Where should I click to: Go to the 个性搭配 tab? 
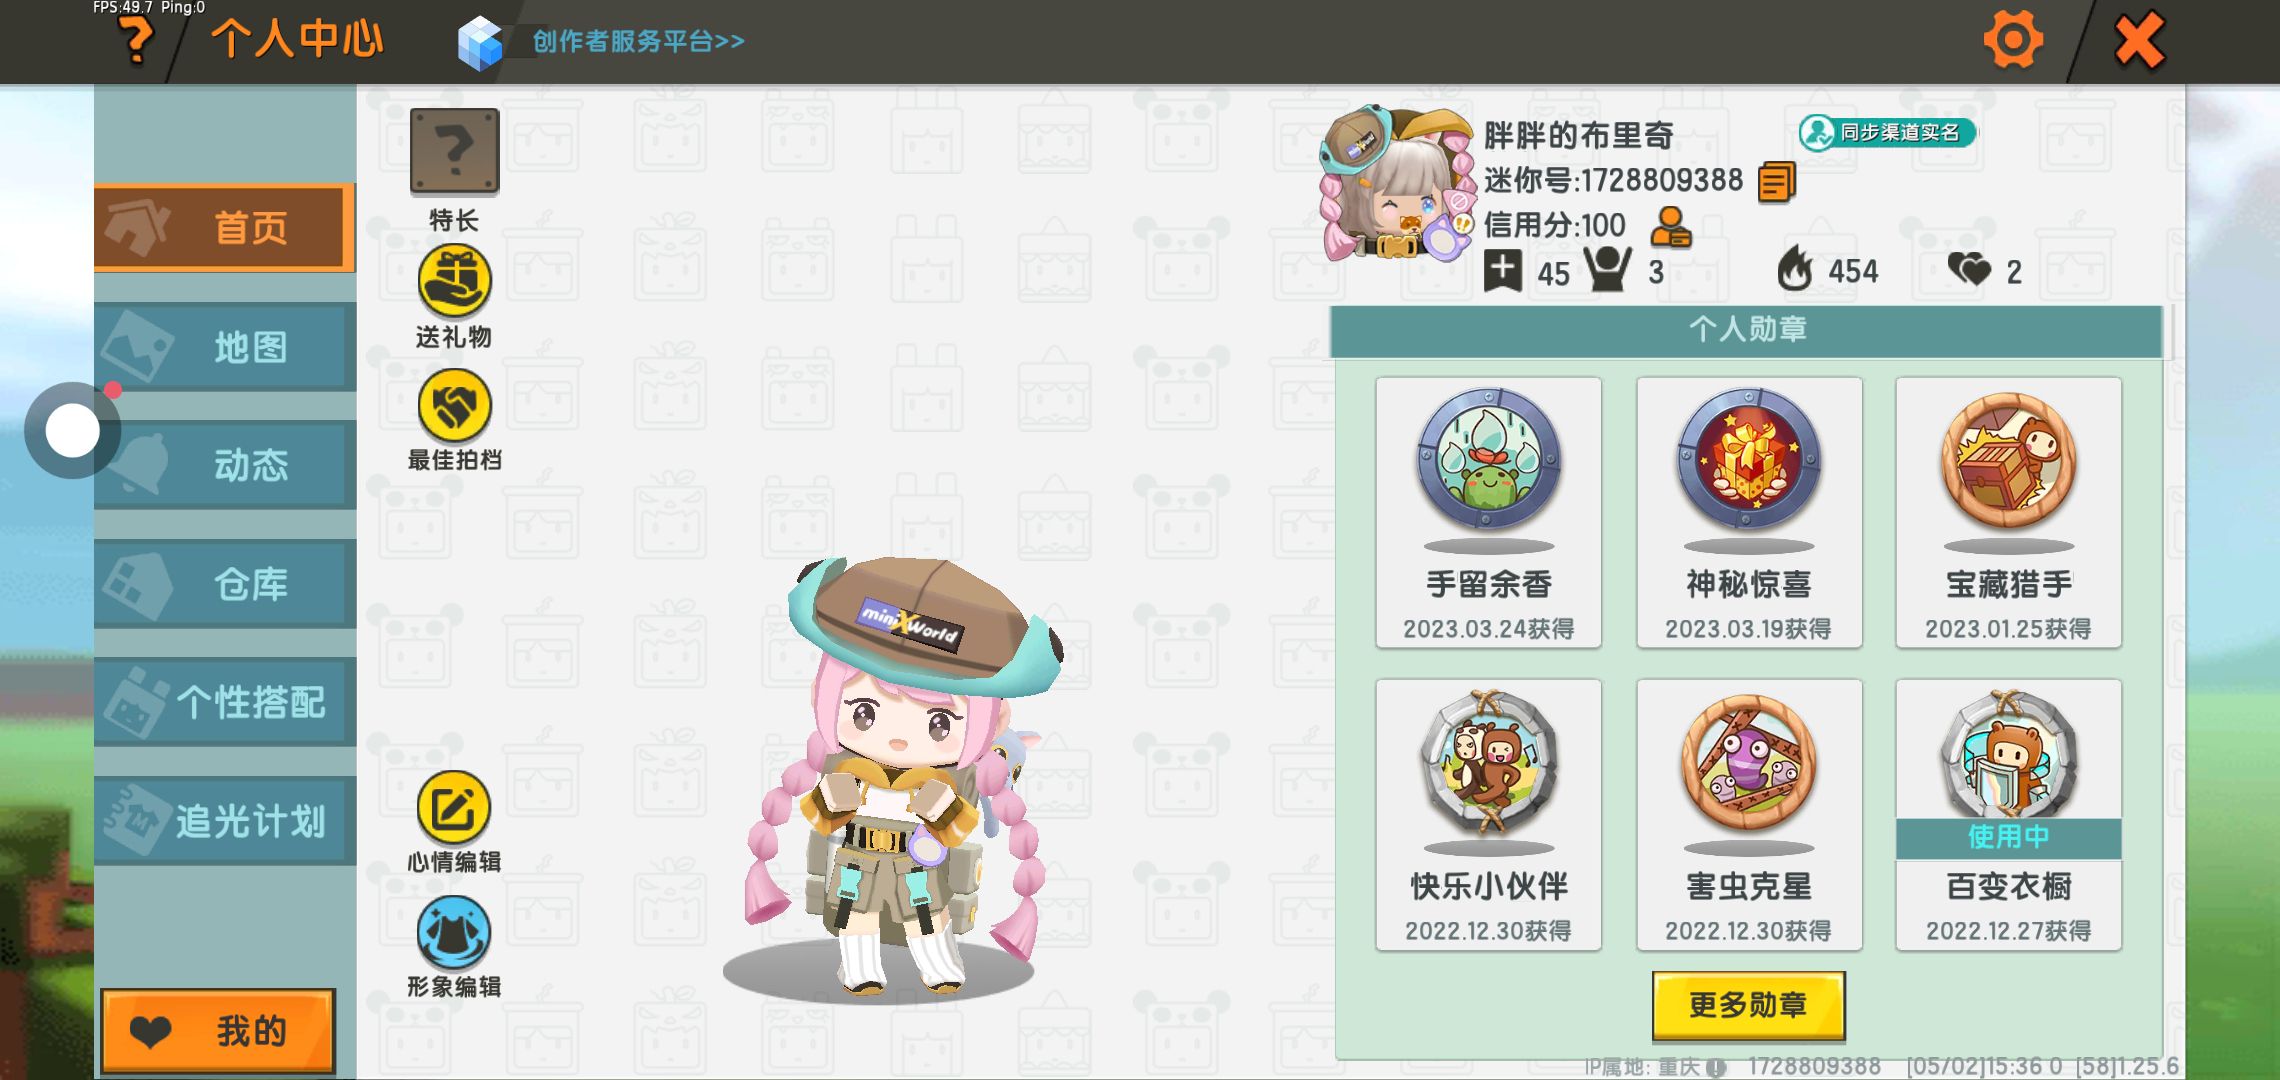225,702
